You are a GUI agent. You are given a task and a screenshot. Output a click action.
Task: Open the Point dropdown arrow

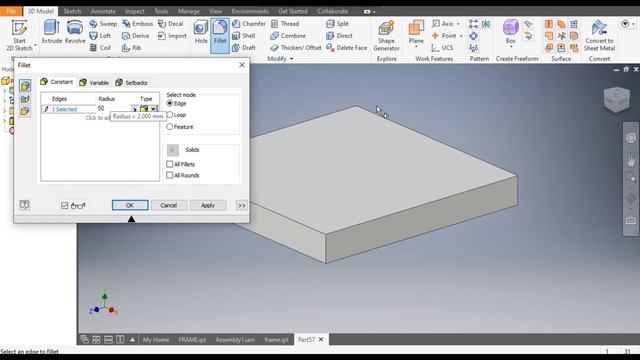[x=461, y=36]
